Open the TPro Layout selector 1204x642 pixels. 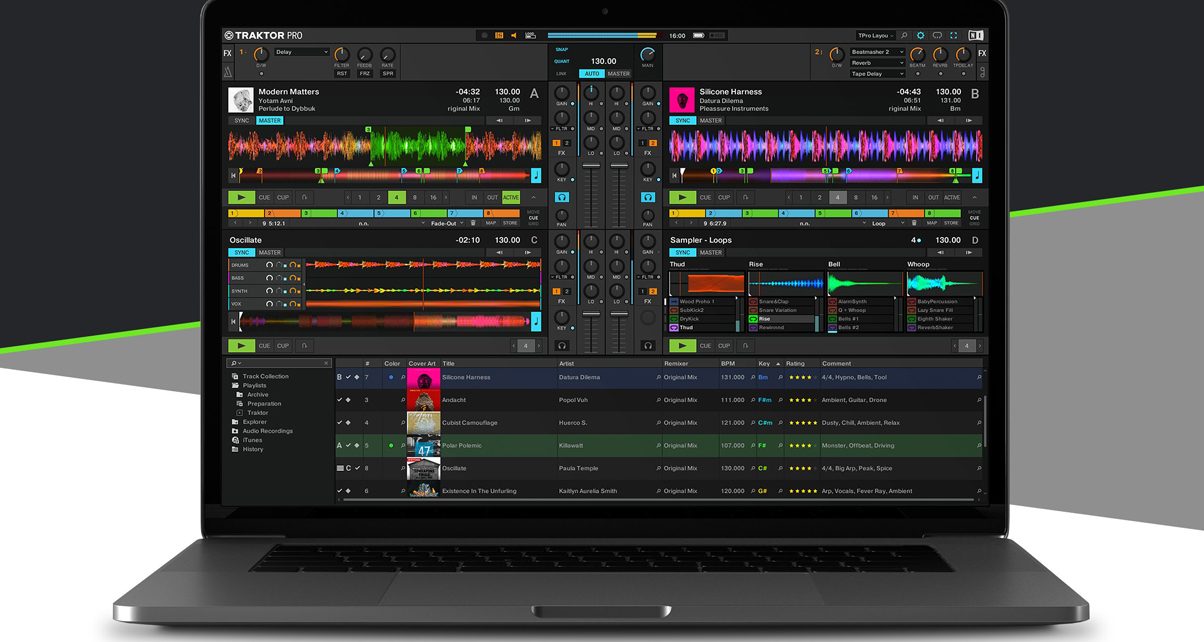[x=875, y=35]
